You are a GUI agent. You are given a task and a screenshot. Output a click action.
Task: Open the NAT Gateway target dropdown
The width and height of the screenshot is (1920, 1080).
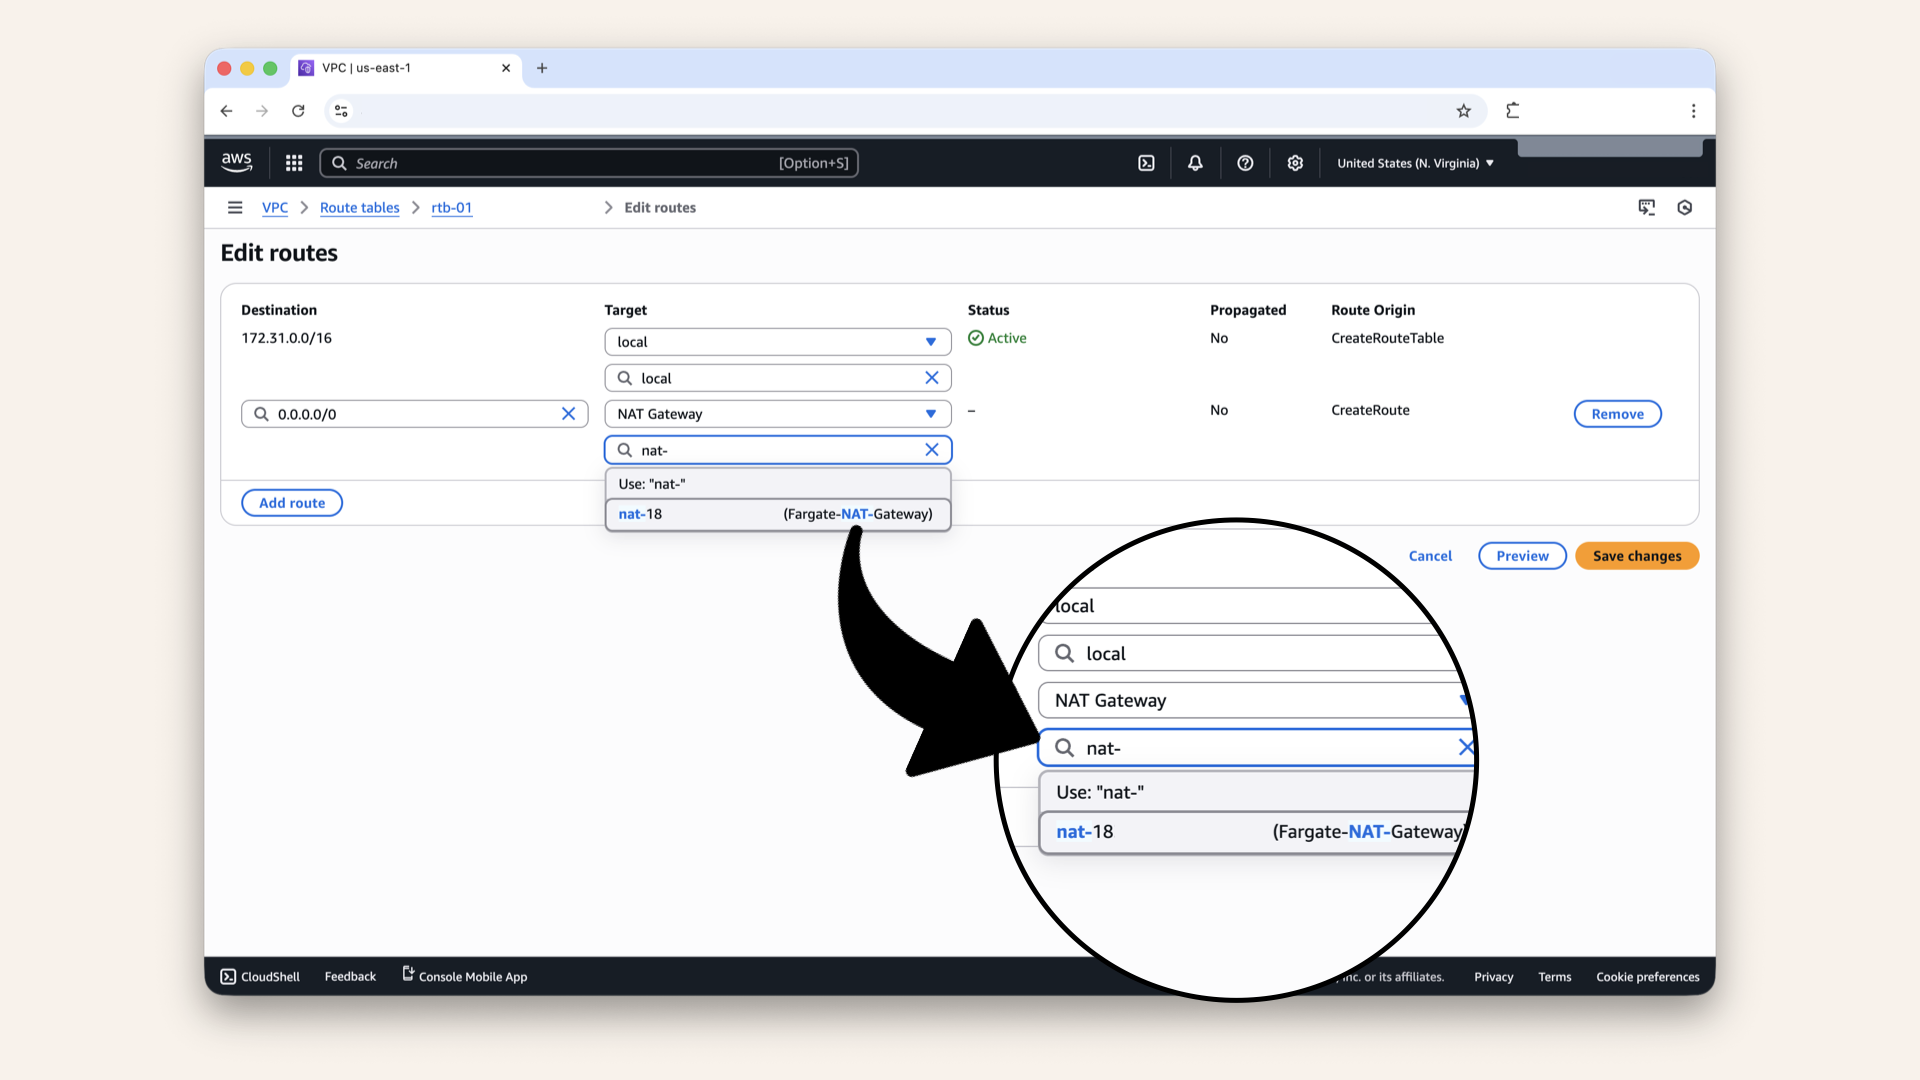pos(930,413)
